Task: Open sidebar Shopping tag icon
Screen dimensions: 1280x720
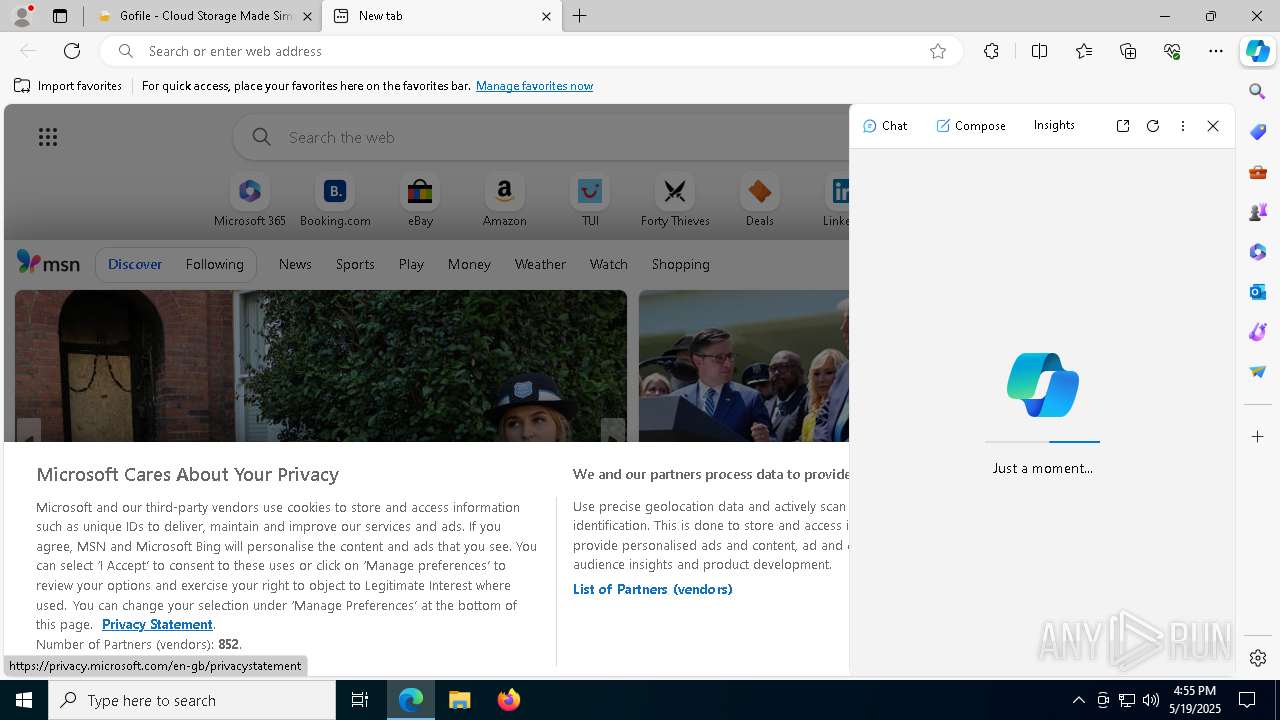Action: pos(1258,132)
